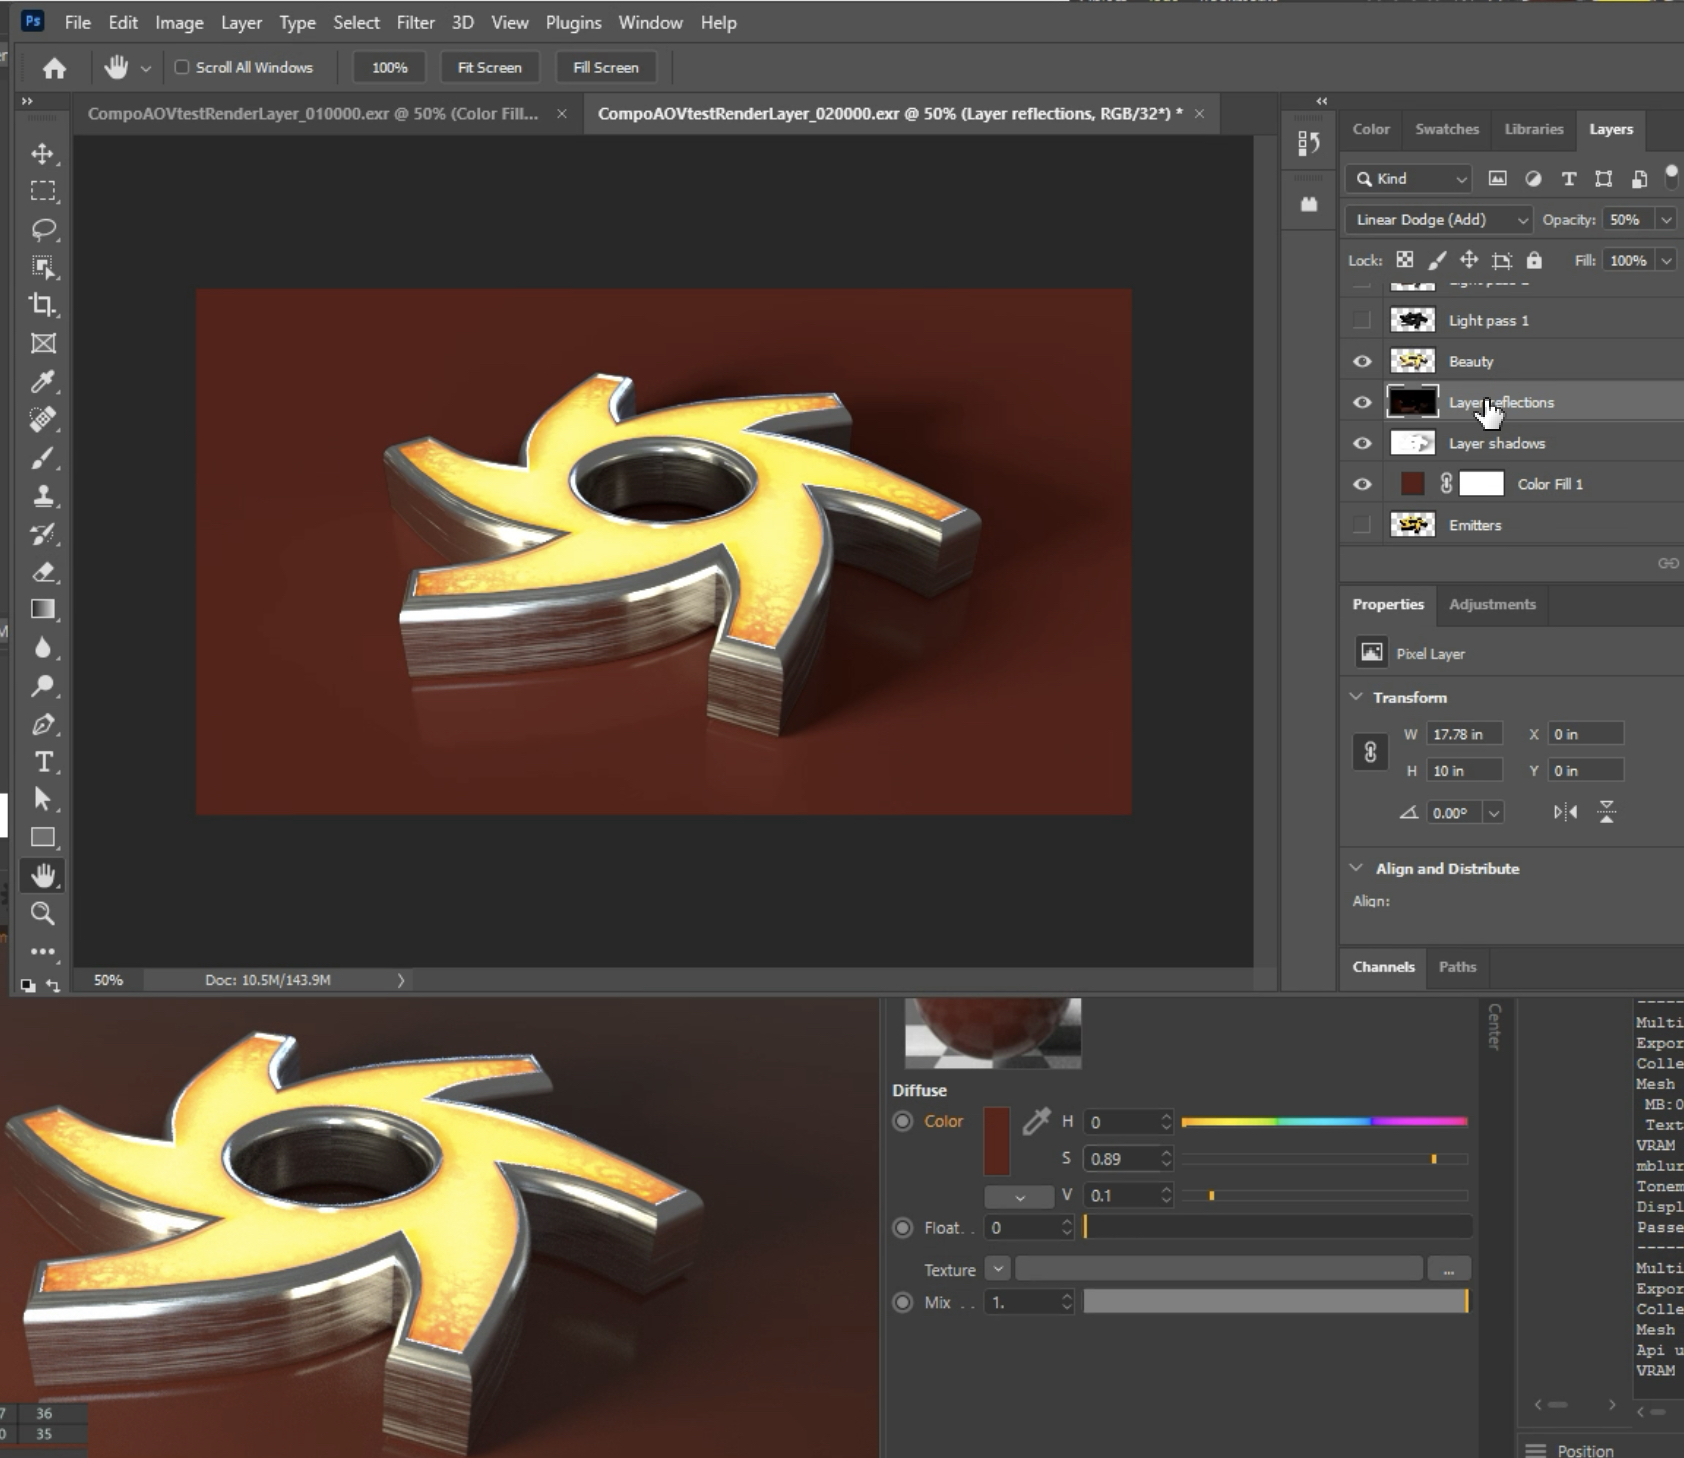Viewport: 1684px width, 1458px height.
Task: Select the Diffuse Color radio button
Action: click(x=903, y=1121)
